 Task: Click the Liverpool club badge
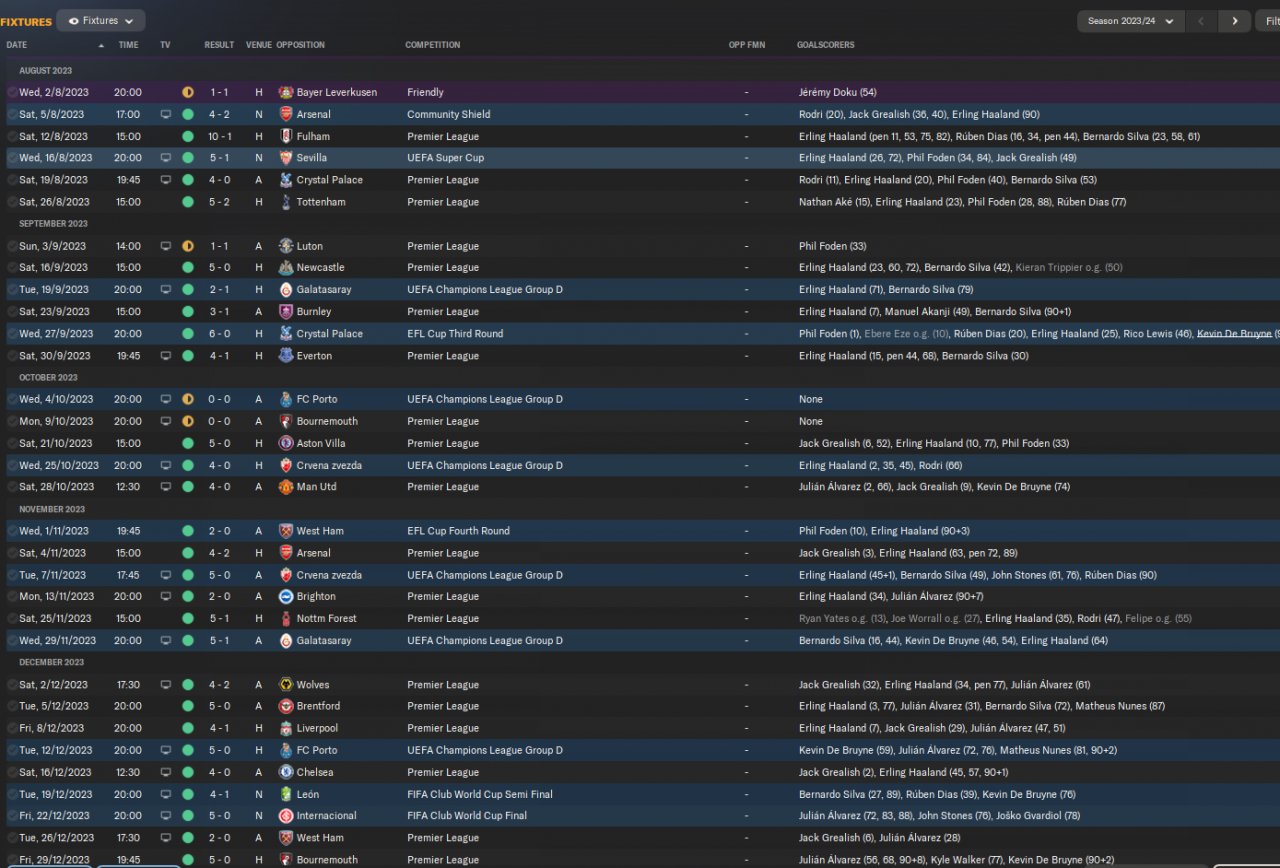[x=286, y=728]
